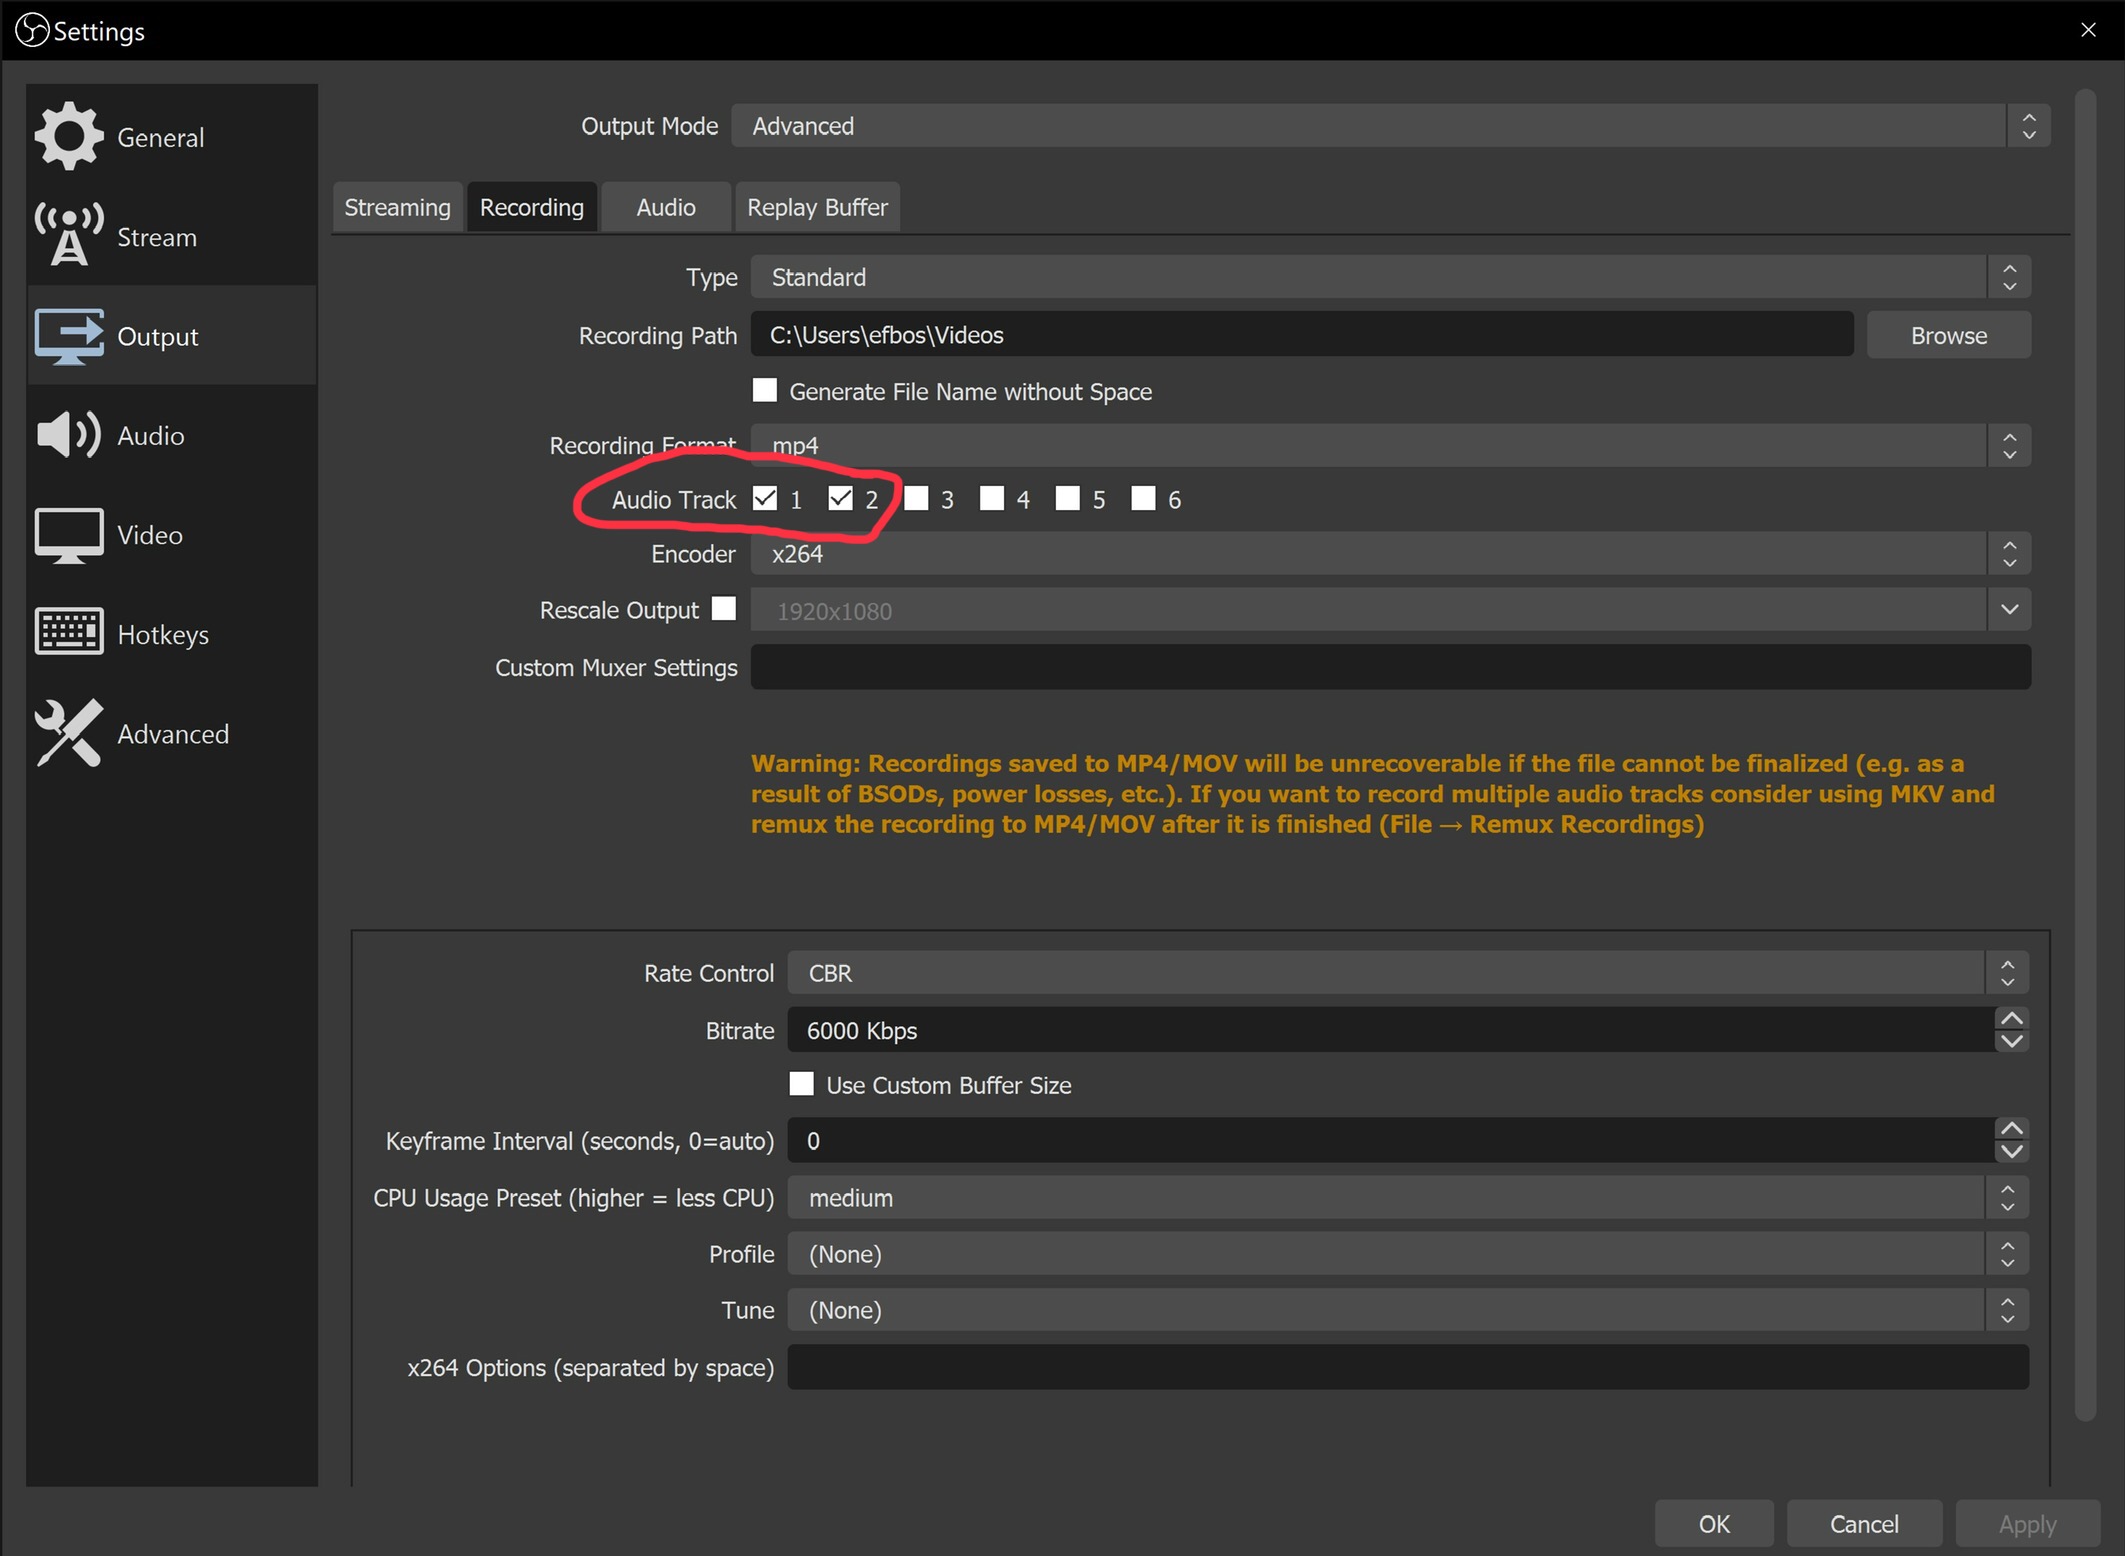Enable the Rescale Output checkbox
Image resolution: width=2125 pixels, height=1556 pixels.
point(724,608)
